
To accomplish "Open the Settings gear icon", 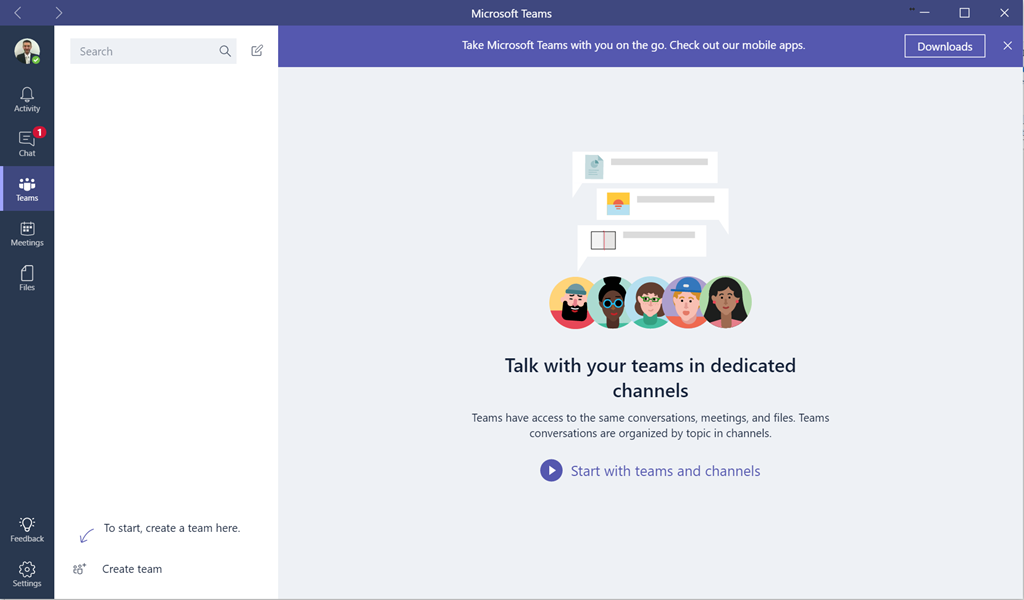I will tap(27, 573).
